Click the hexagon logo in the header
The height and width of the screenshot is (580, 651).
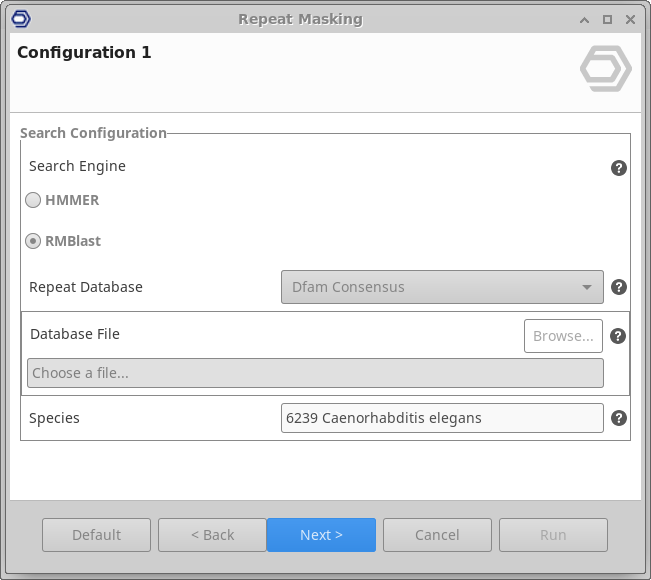click(x=605, y=72)
